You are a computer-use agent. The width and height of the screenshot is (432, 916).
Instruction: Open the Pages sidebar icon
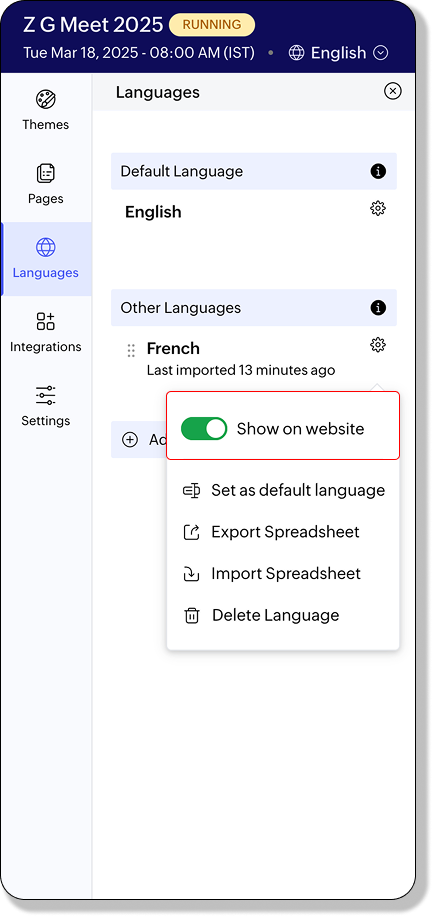point(46,174)
